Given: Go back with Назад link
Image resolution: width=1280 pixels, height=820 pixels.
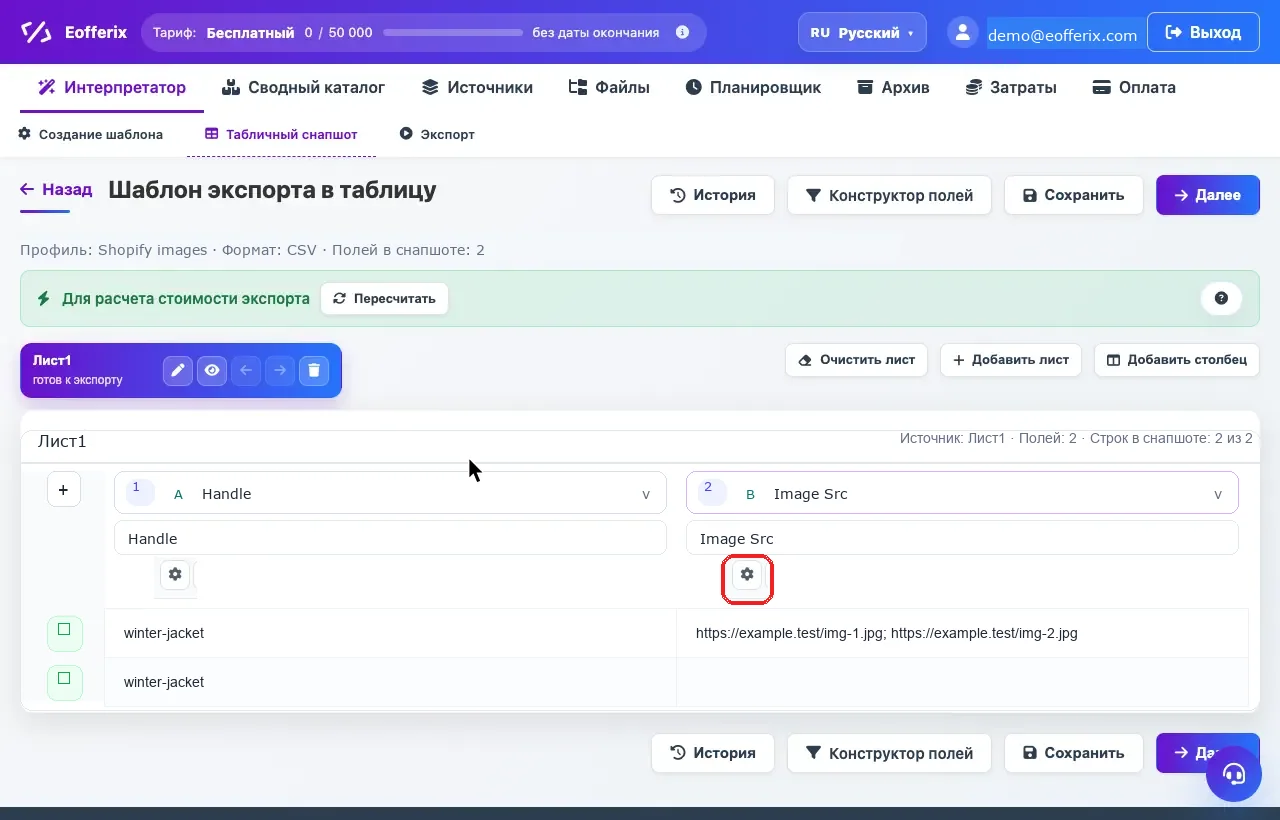Looking at the screenshot, I should click(56, 189).
